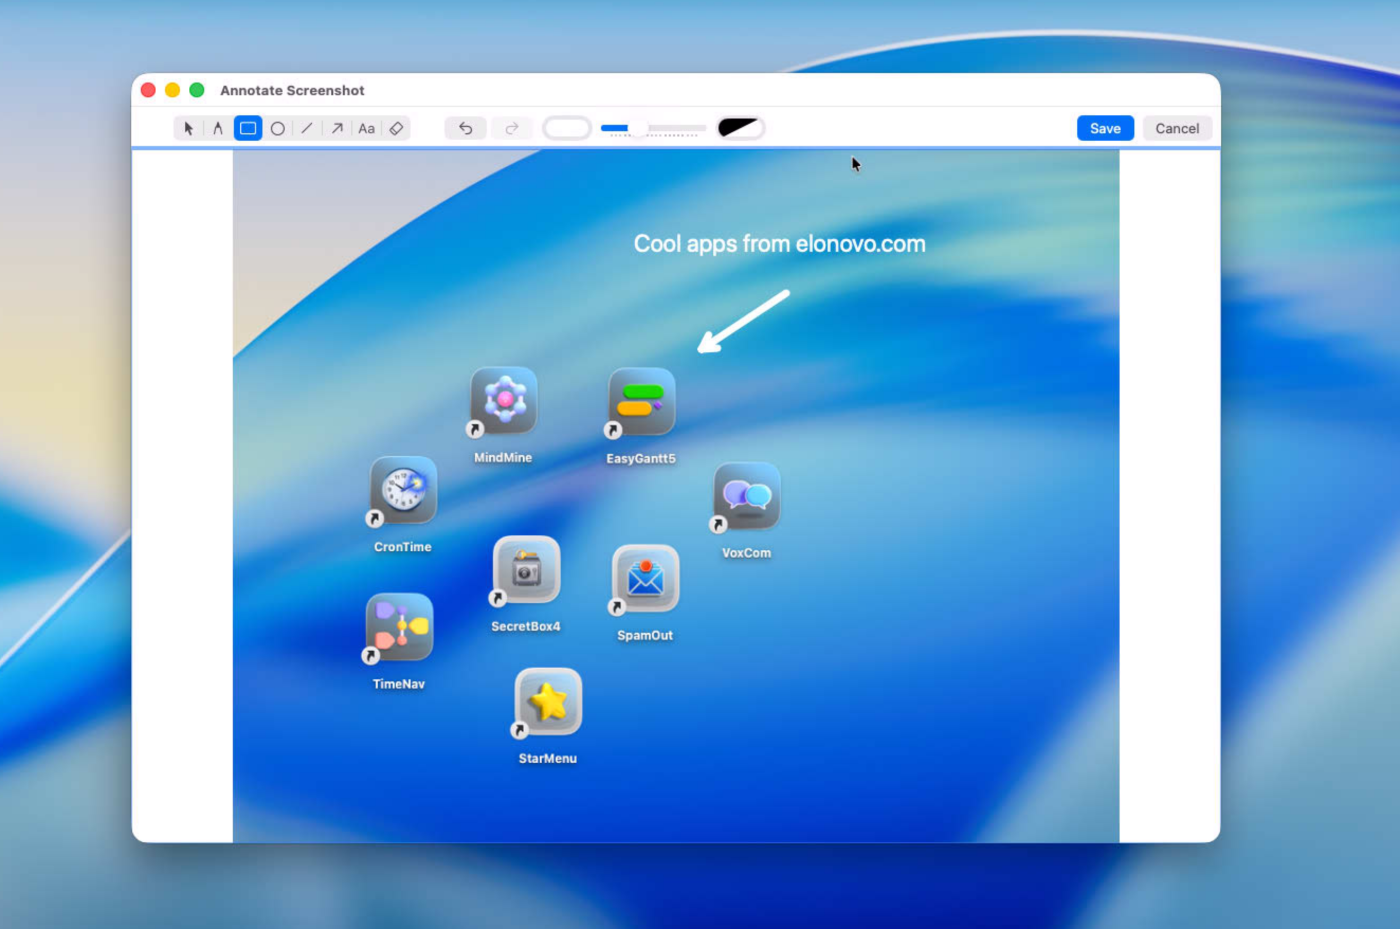Select the eraser tool
Screen dimensions: 1400x929
[x=397, y=128]
